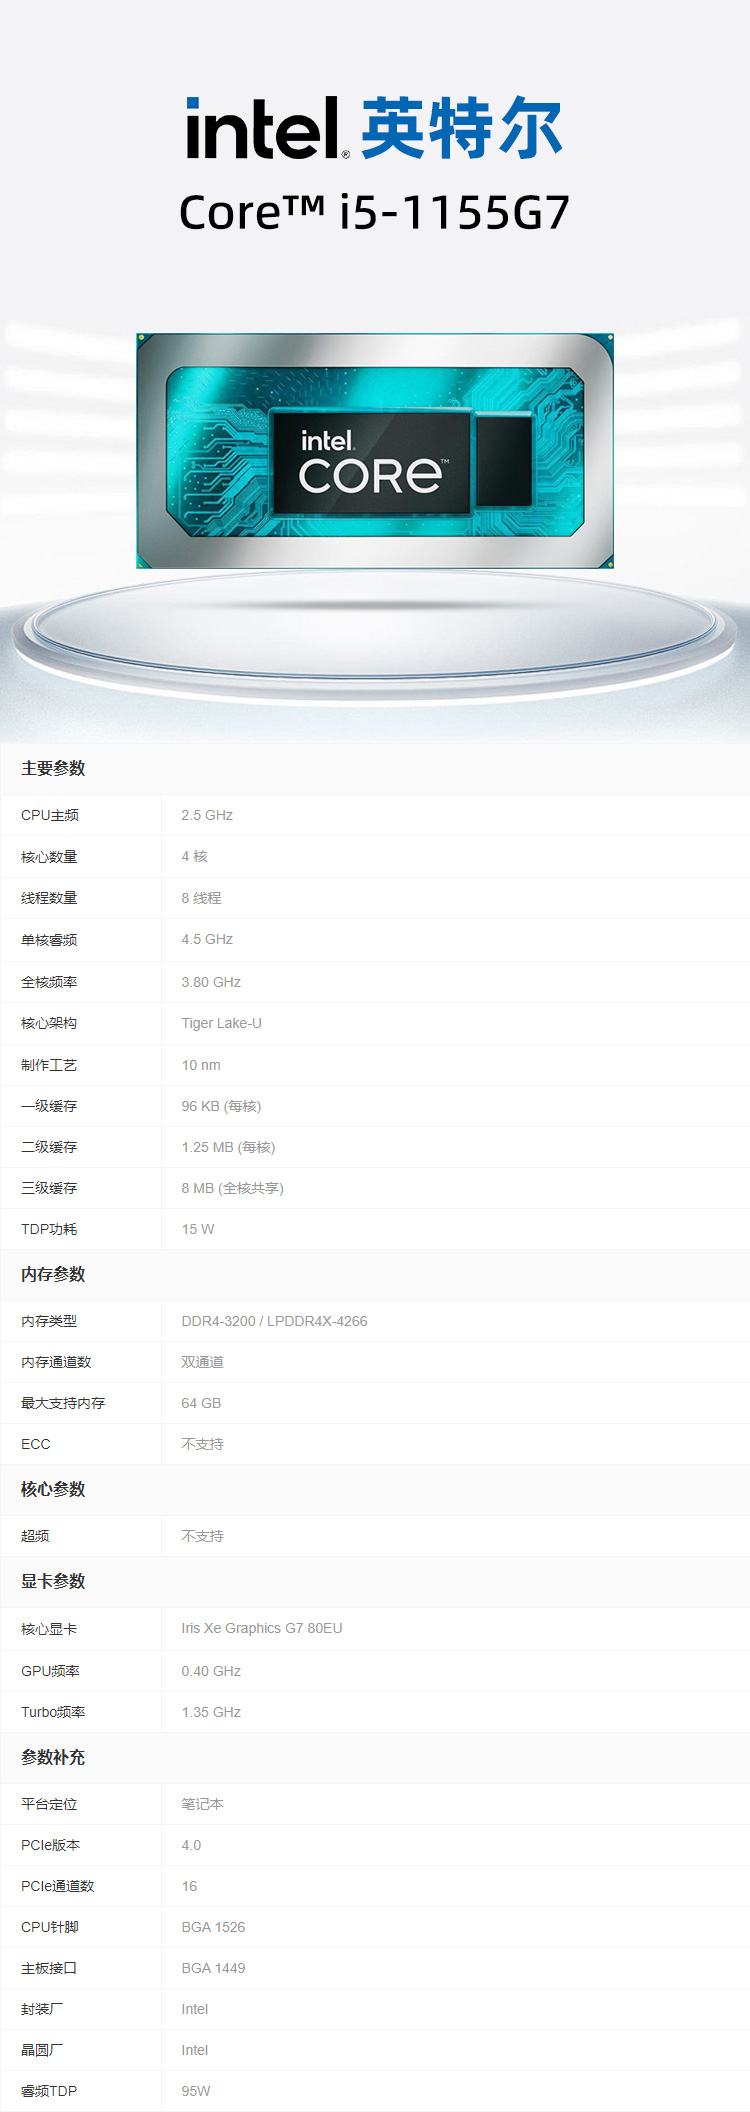Click the PCIe通道数 value 16
This screenshot has width=750, height=2112.
(x=189, y=1886)
